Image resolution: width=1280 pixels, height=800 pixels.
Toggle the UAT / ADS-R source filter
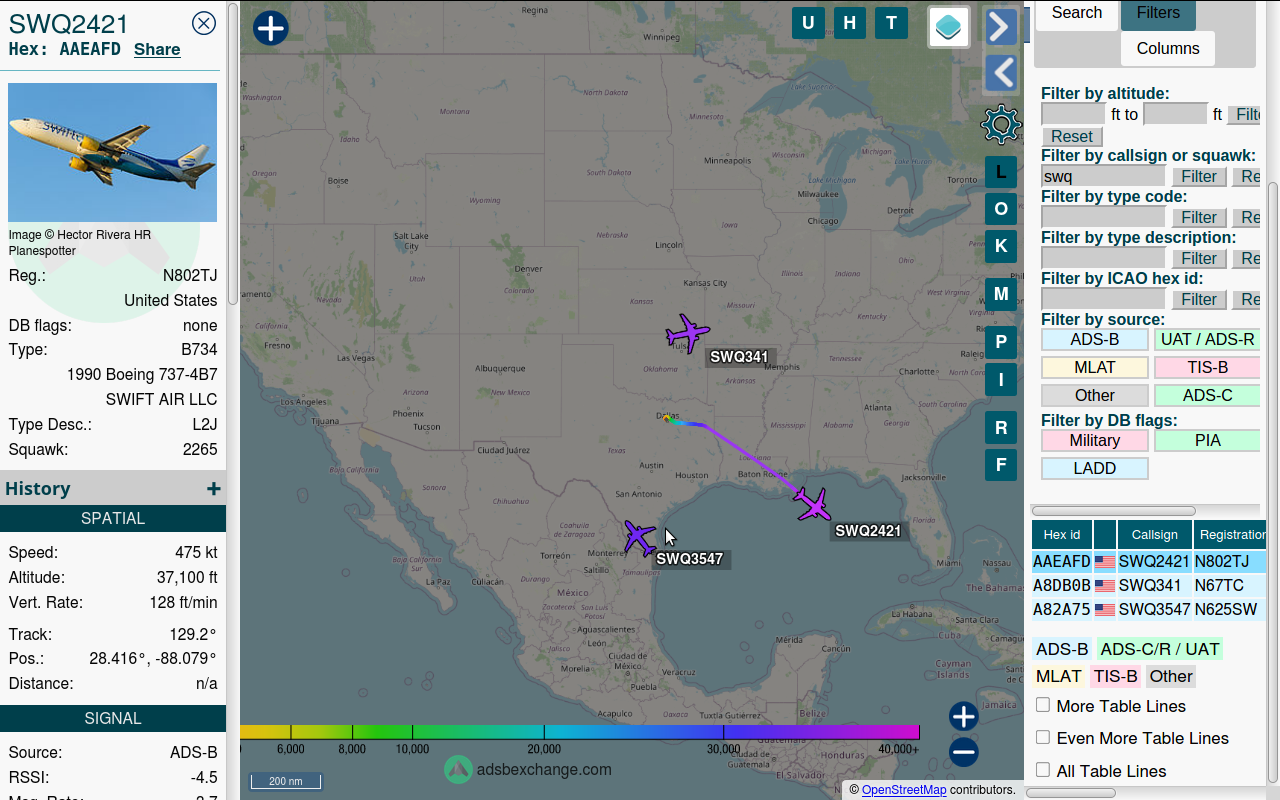(x=1207, y=339)
